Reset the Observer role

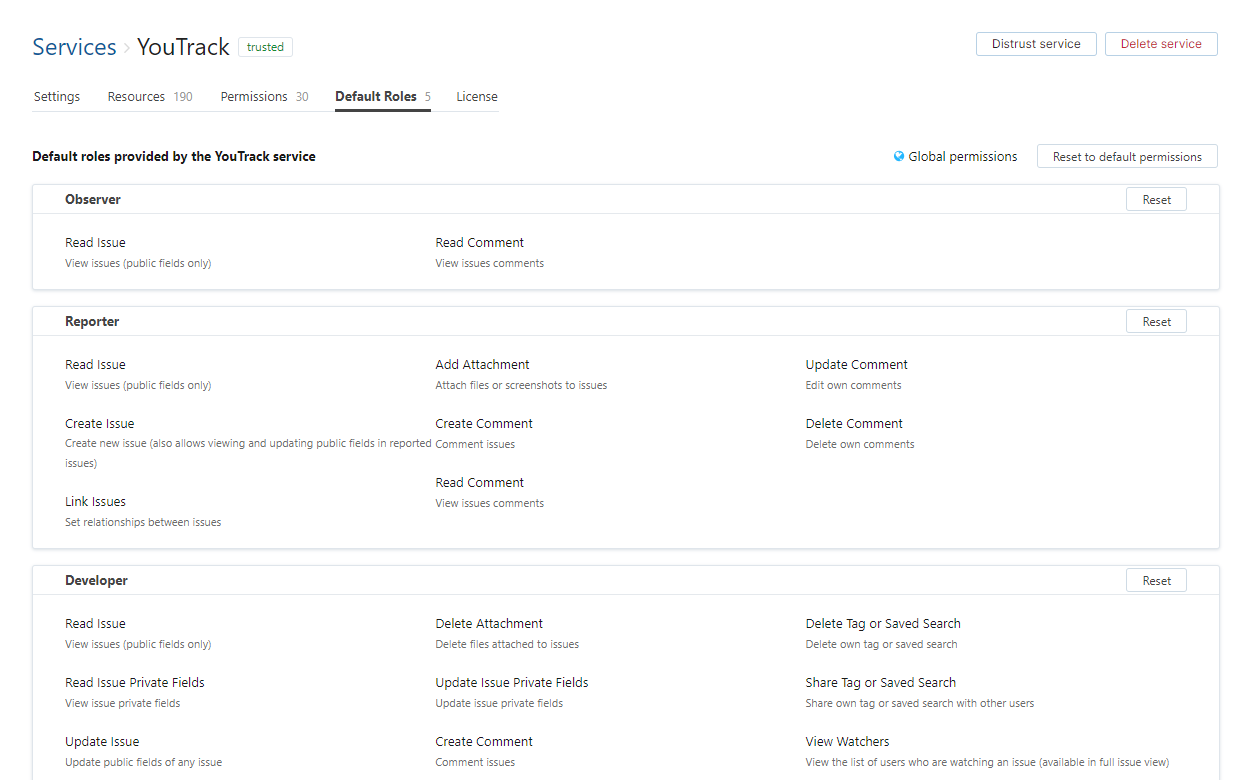tap(1156, 200)
